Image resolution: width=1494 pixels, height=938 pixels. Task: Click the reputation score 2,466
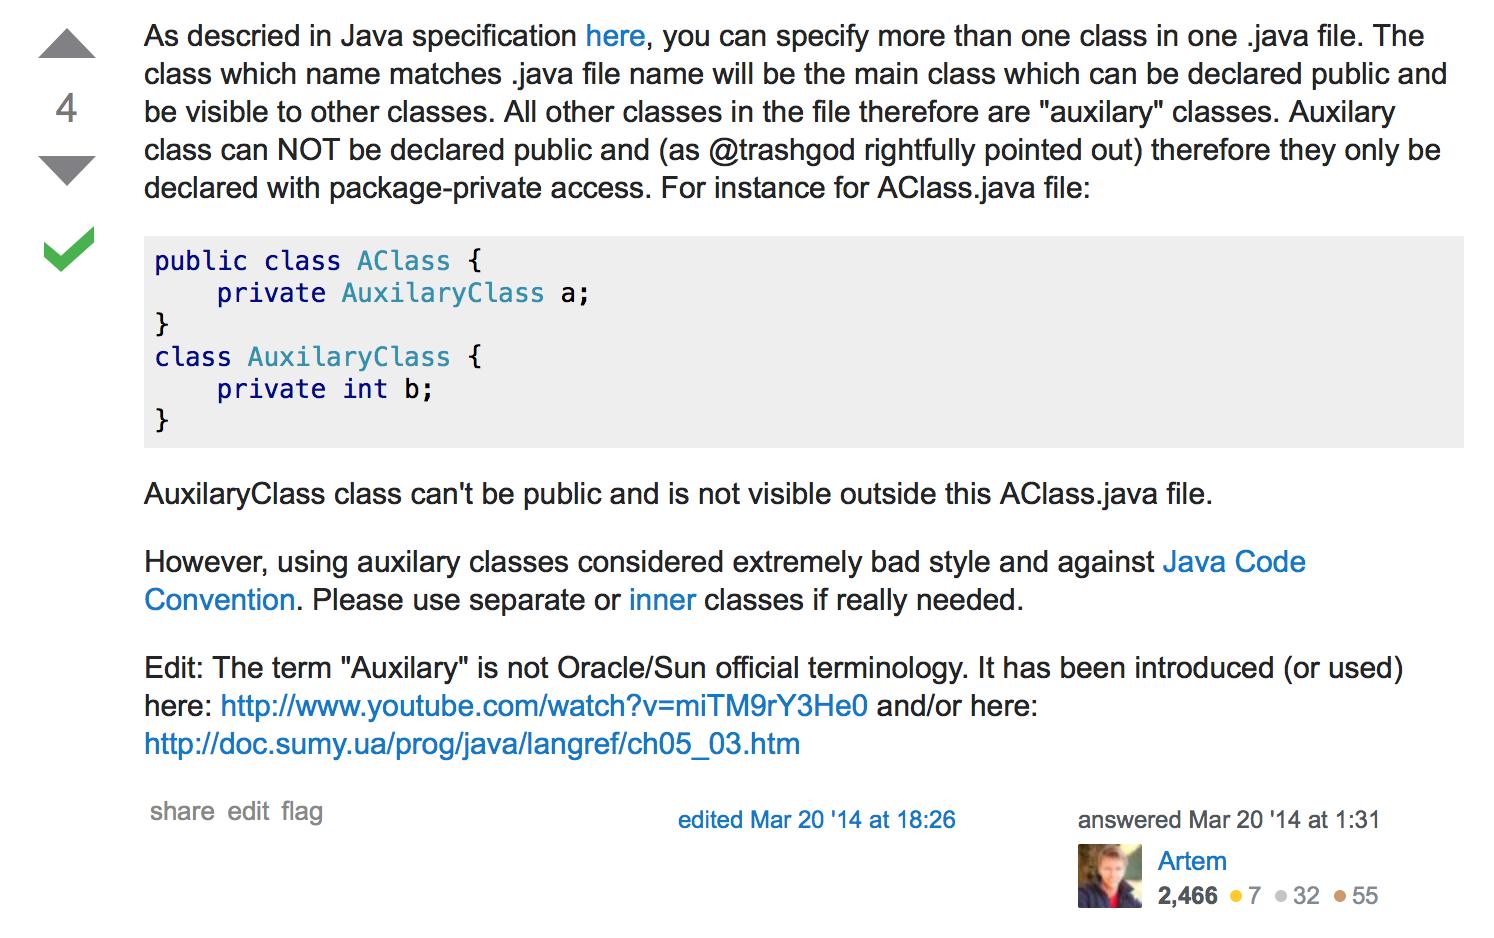click(1187, 896)
